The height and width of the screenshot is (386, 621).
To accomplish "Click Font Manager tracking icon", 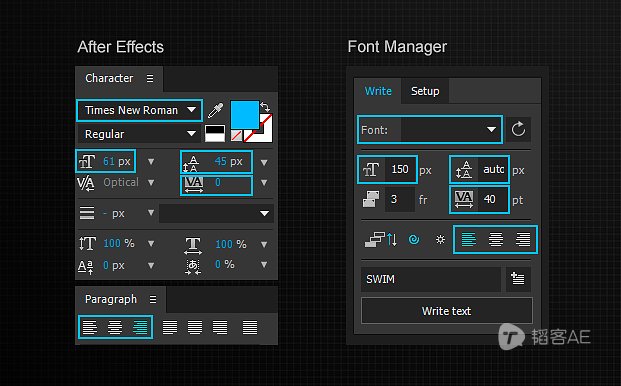I will tap(464, 199).
